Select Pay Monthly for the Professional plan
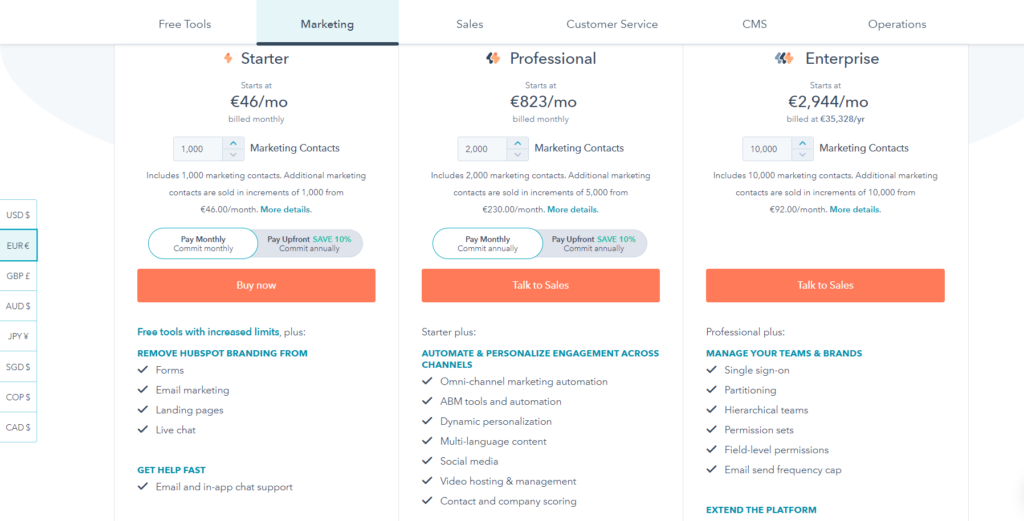 click(487, 244)
